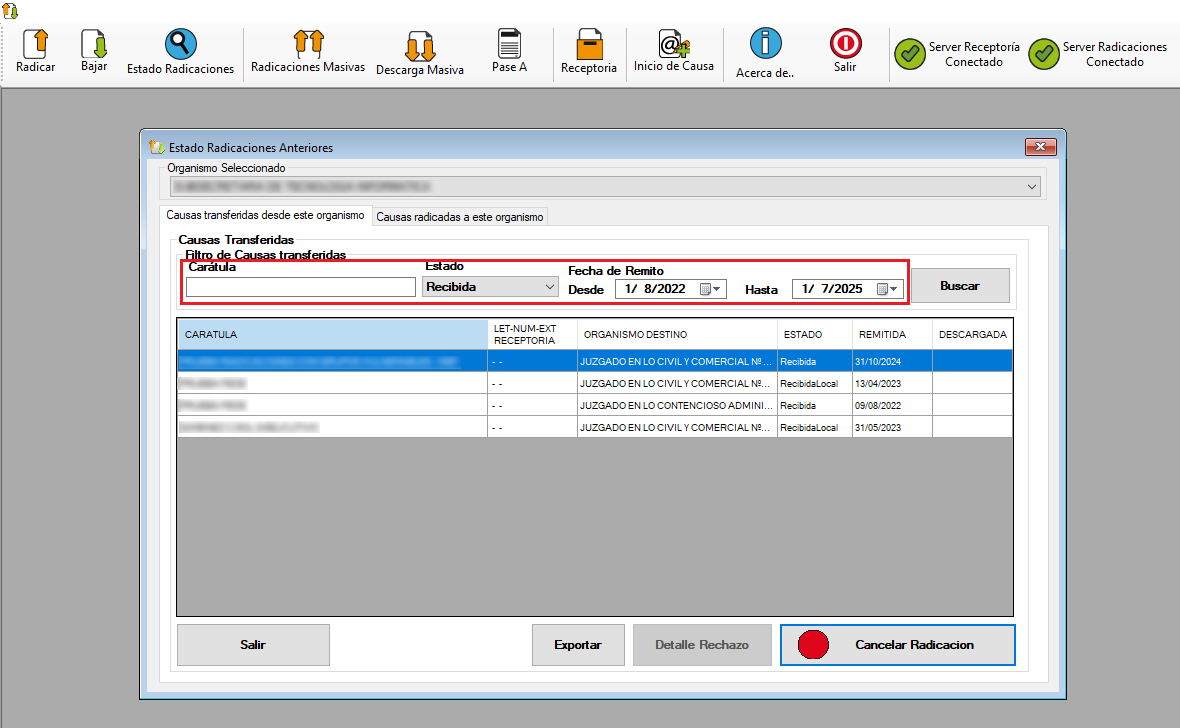Click the Radicar toolbar icon

pos(35,44)
